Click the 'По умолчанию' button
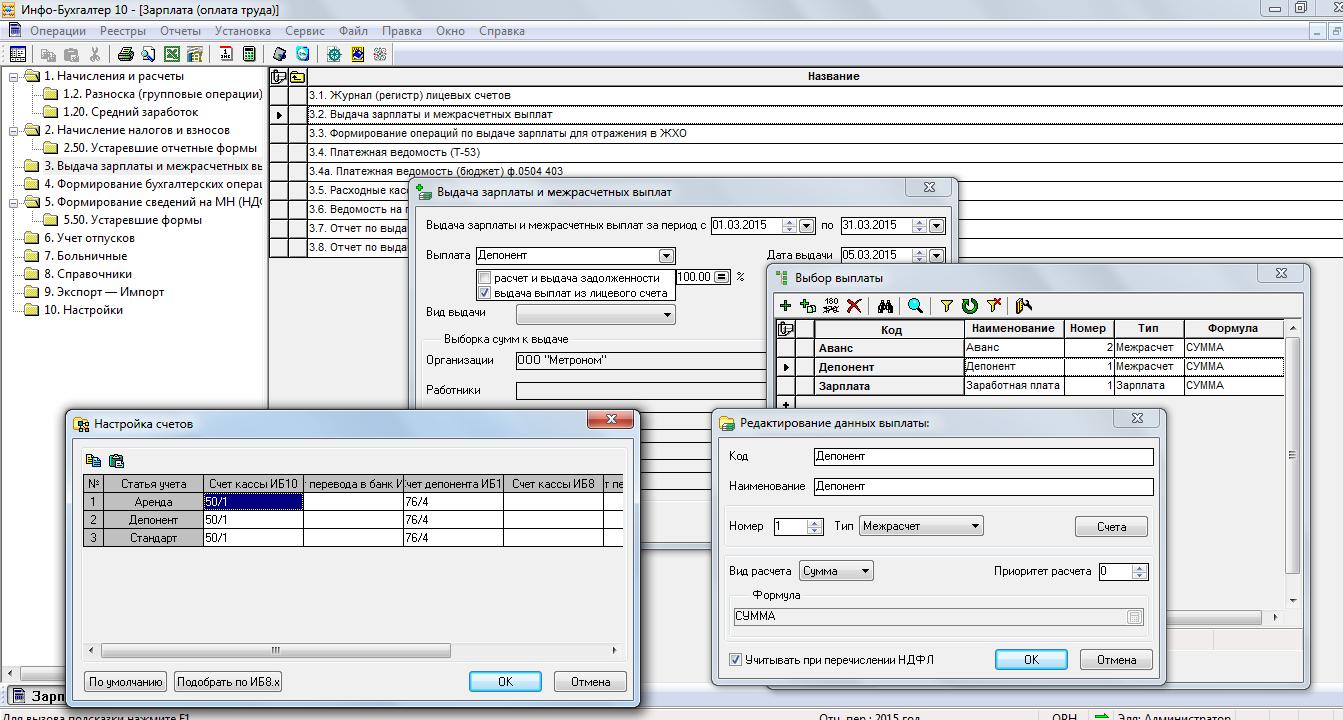This screenshot has width=1343, height=720. (x=125, y=682)
